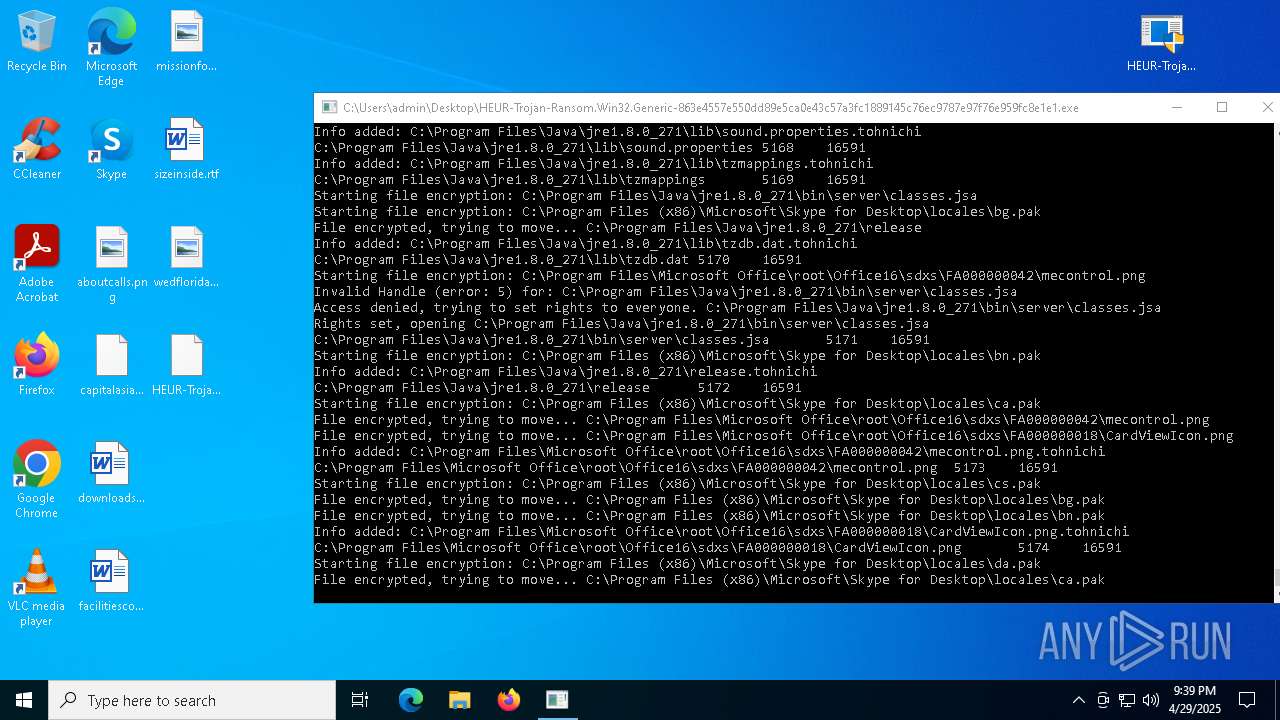Show hidden system tray icons
1280x720 pixels.
[x=1078, y=700]
